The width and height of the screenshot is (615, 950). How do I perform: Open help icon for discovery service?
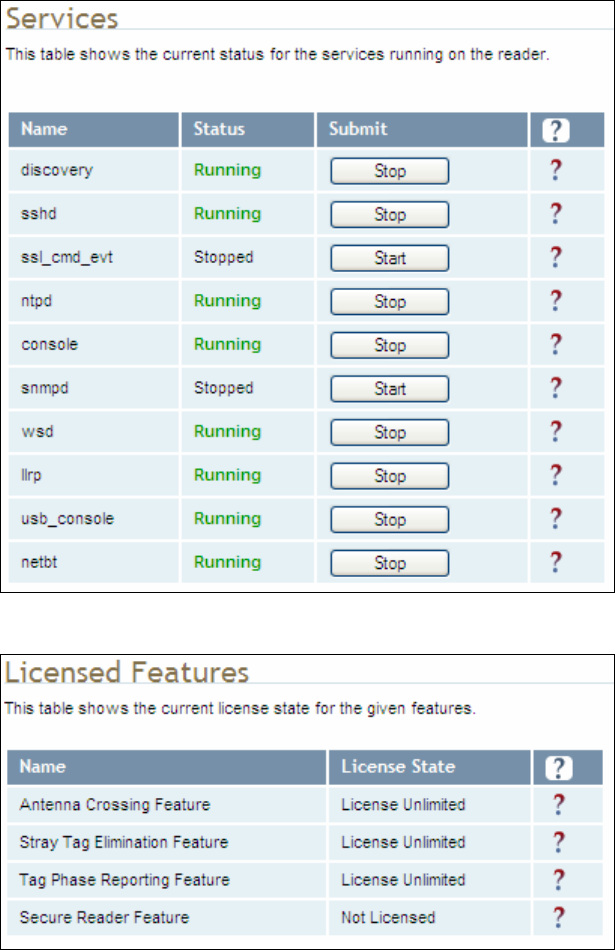coord(556,170)
